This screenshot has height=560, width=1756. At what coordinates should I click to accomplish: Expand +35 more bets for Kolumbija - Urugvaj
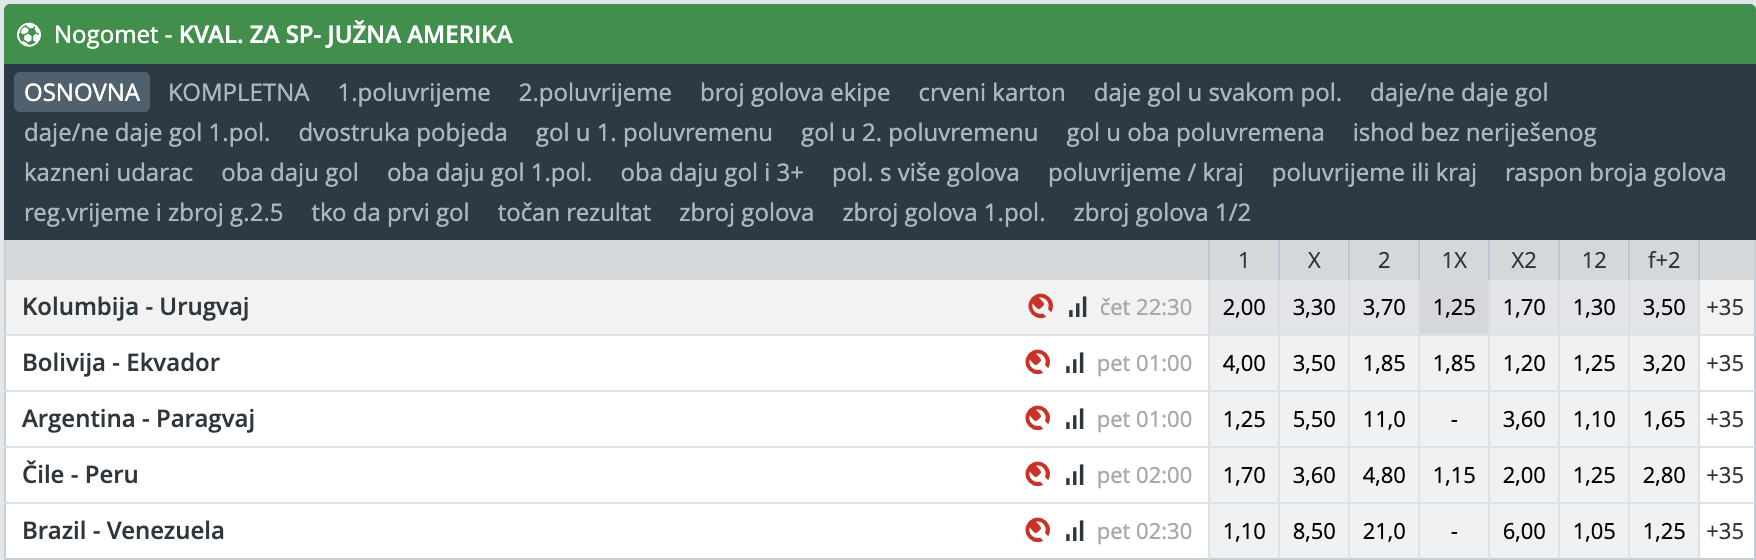coord(1725,307)
